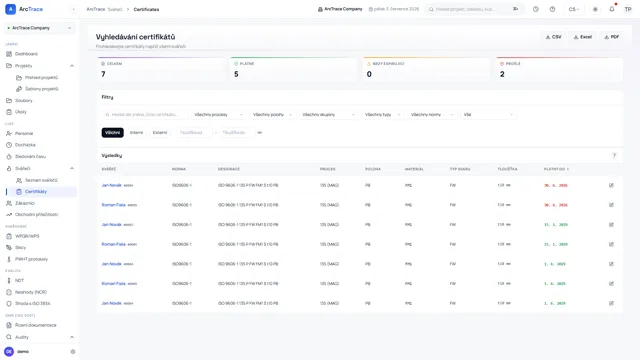Collapse the sidebar with the arrow button
640x360 pixels.
[x=73, y=9]
